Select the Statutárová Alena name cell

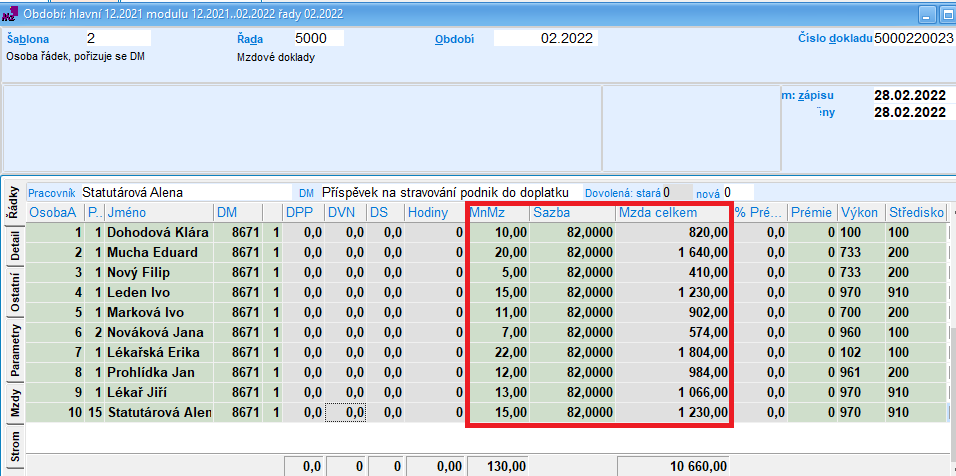159,413
